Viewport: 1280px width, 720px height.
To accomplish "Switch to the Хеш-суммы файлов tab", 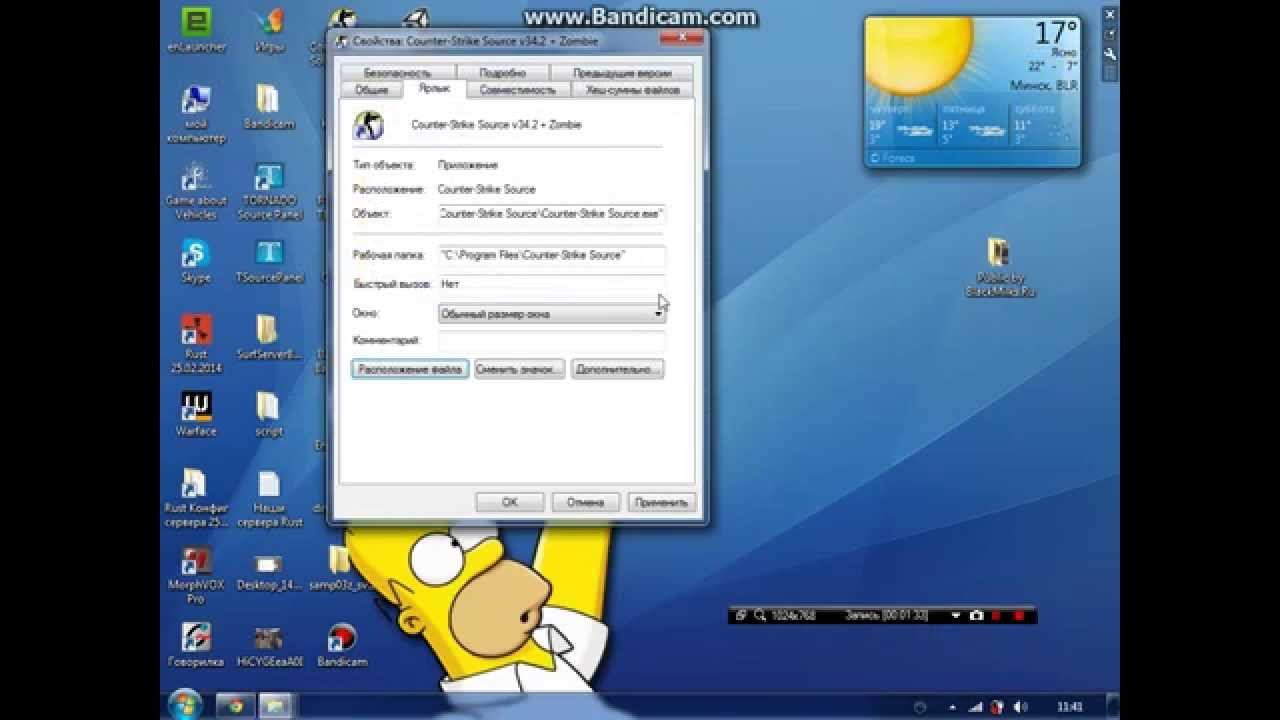I will coord(632,89).
